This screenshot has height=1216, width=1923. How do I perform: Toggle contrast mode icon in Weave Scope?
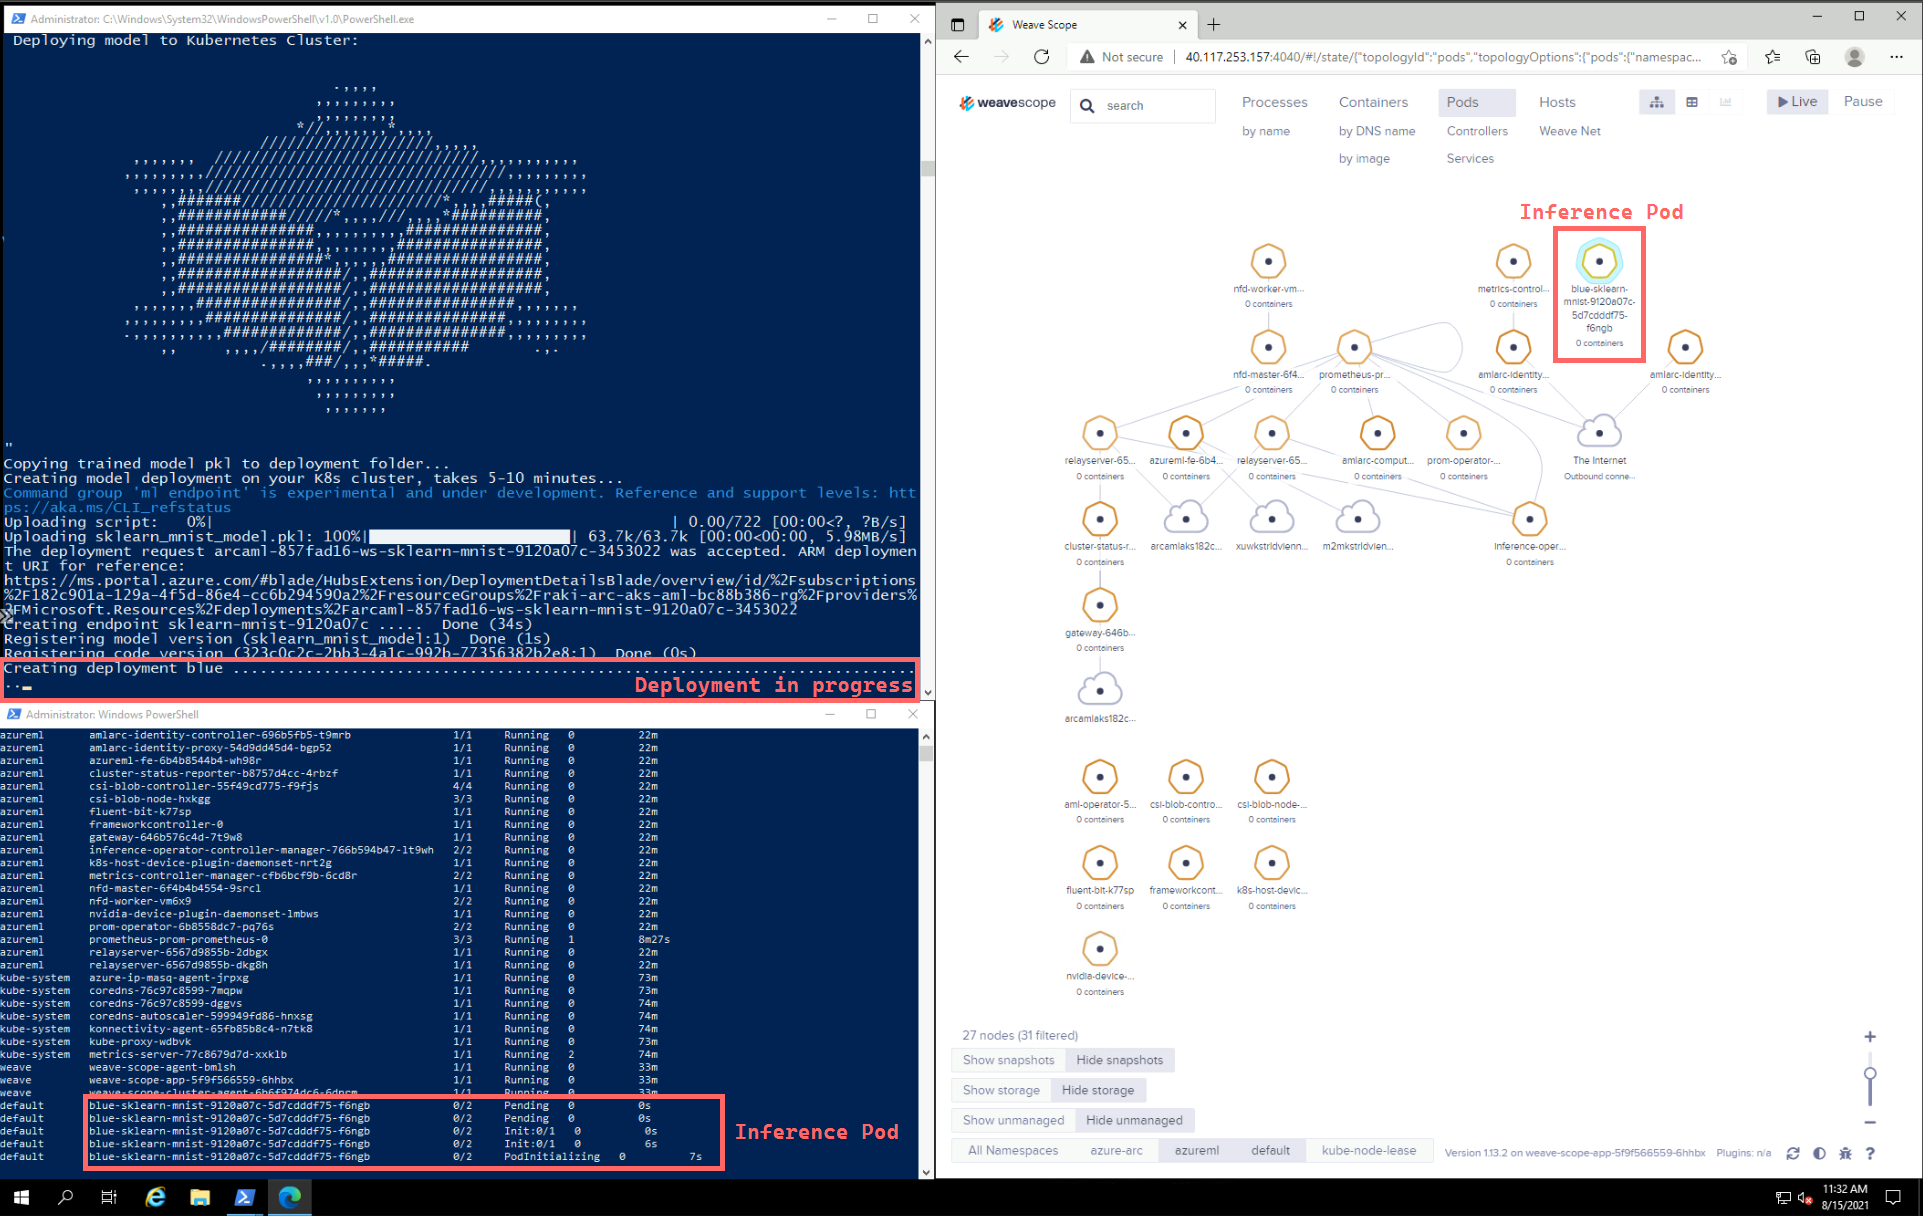pyautogui.click(x=1819, y=1153)
